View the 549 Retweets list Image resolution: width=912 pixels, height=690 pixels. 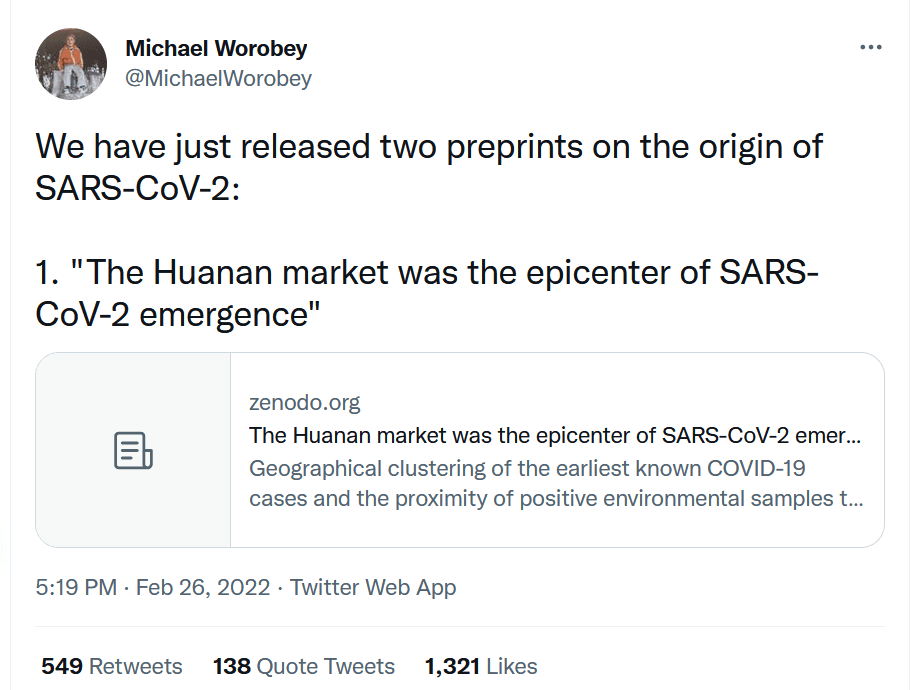112,666
